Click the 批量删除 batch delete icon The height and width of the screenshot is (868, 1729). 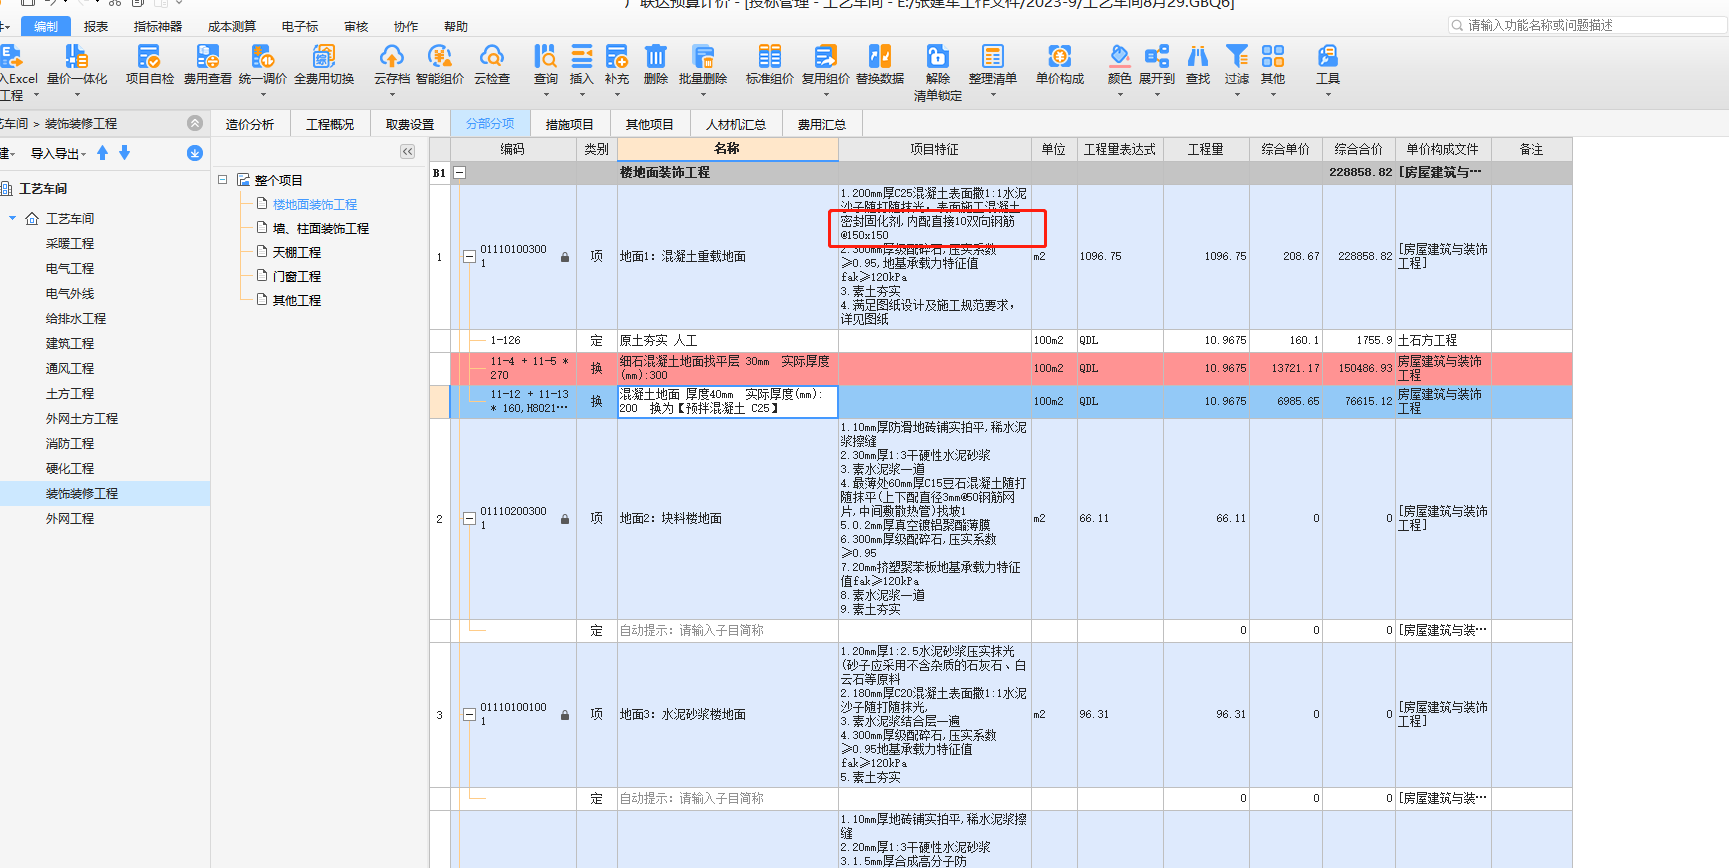tap(703, 56)
